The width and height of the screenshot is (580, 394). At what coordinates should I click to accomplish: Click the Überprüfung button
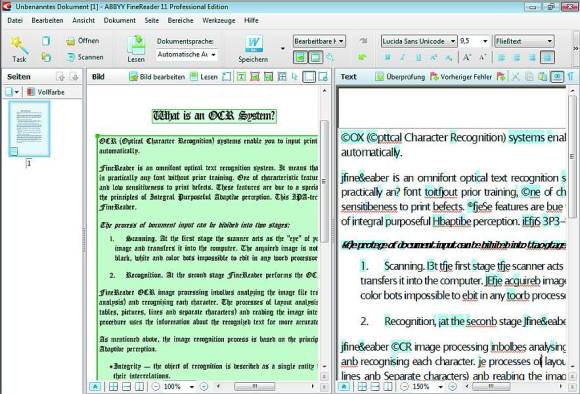(x=400, y=77)
